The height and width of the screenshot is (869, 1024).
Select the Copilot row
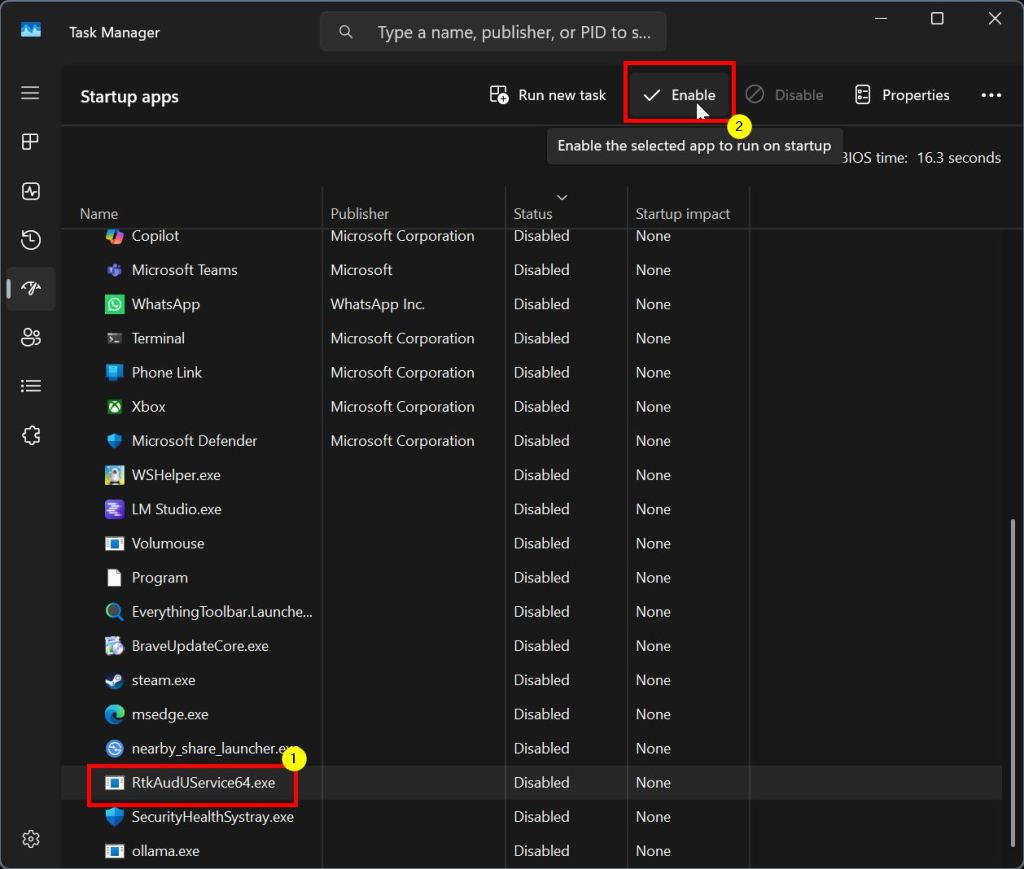(532, 236)
